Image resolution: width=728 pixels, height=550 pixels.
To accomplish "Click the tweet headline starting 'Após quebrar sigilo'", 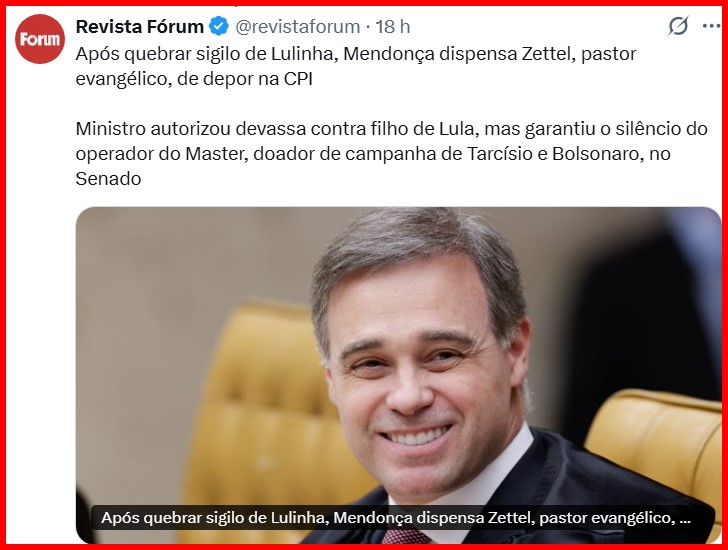I will (x=356, y=66).
